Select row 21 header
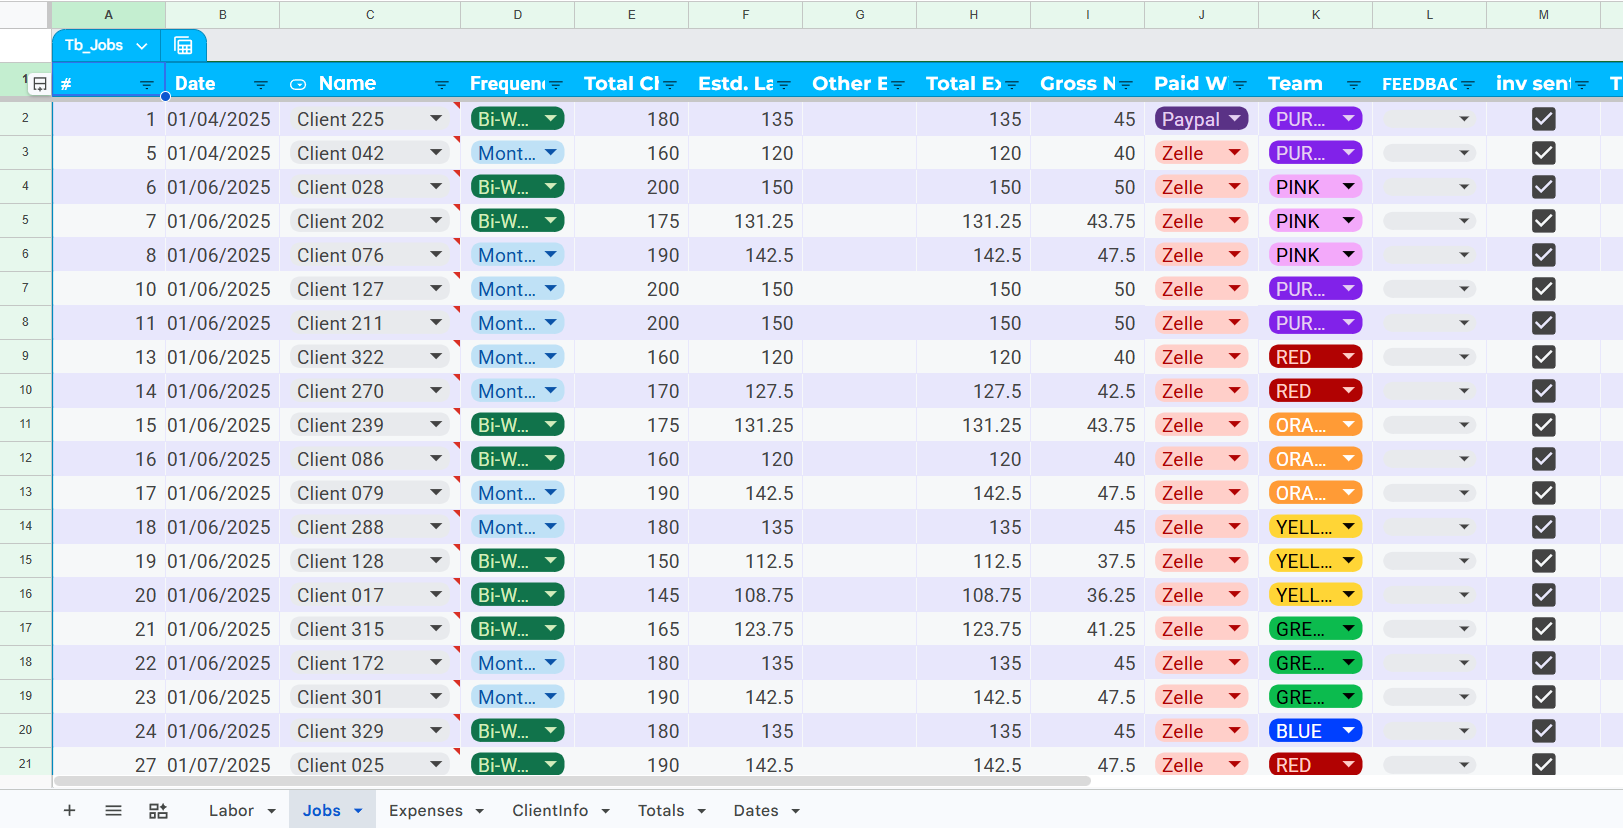Viewport: 1623px width, 828px height. click(25, 764)
